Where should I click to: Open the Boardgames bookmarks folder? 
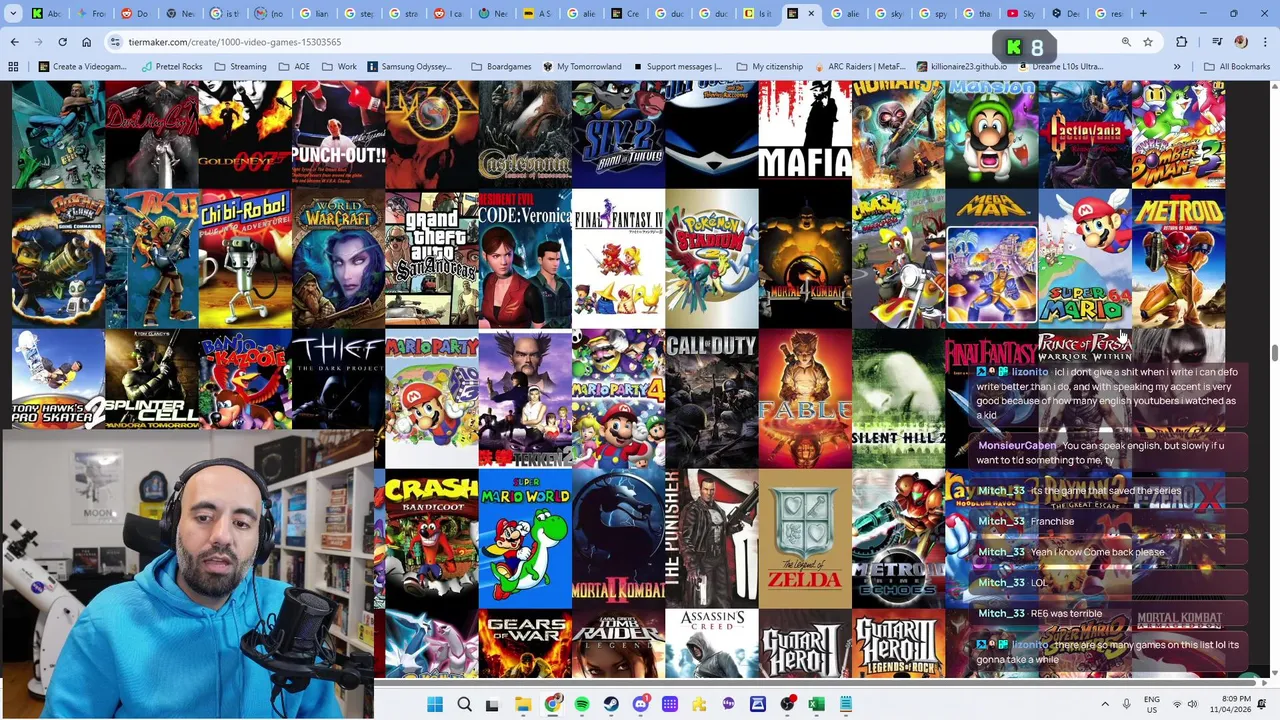click(x=501, y=67)
